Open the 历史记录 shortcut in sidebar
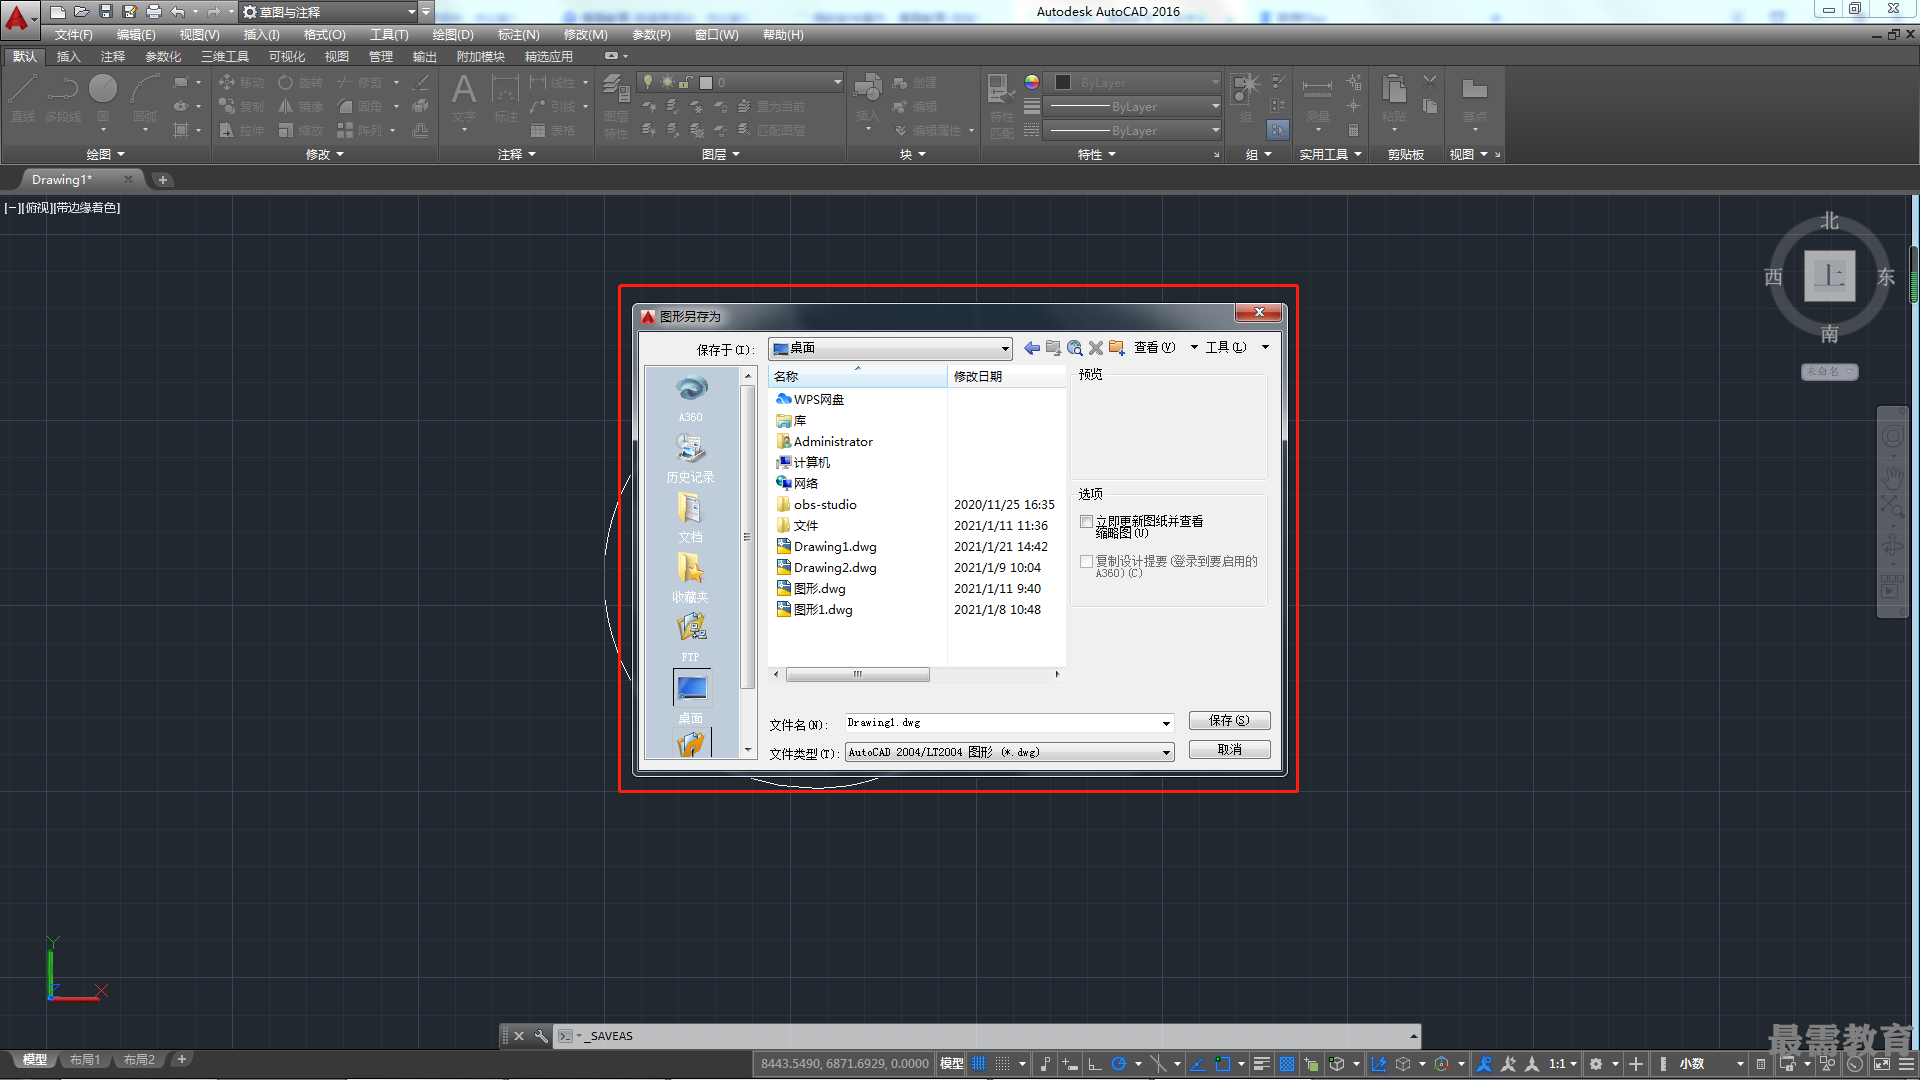The height and width of the screenshot is (1080, 1920). pos(691,458)
